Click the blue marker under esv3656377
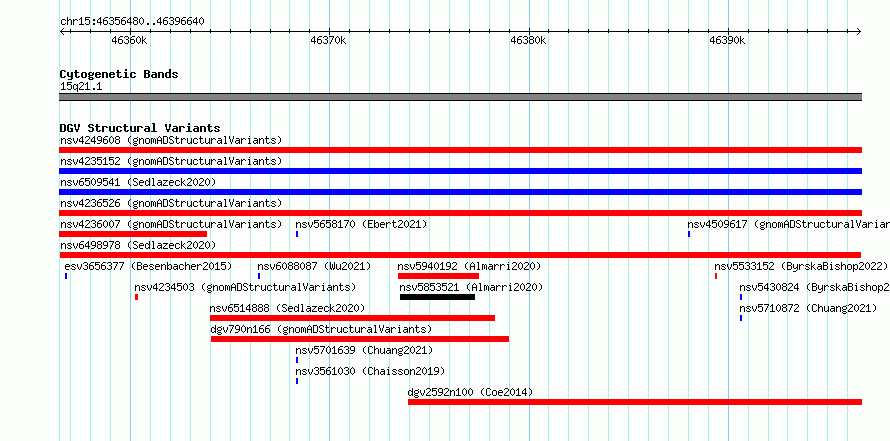 click(66, 276)
